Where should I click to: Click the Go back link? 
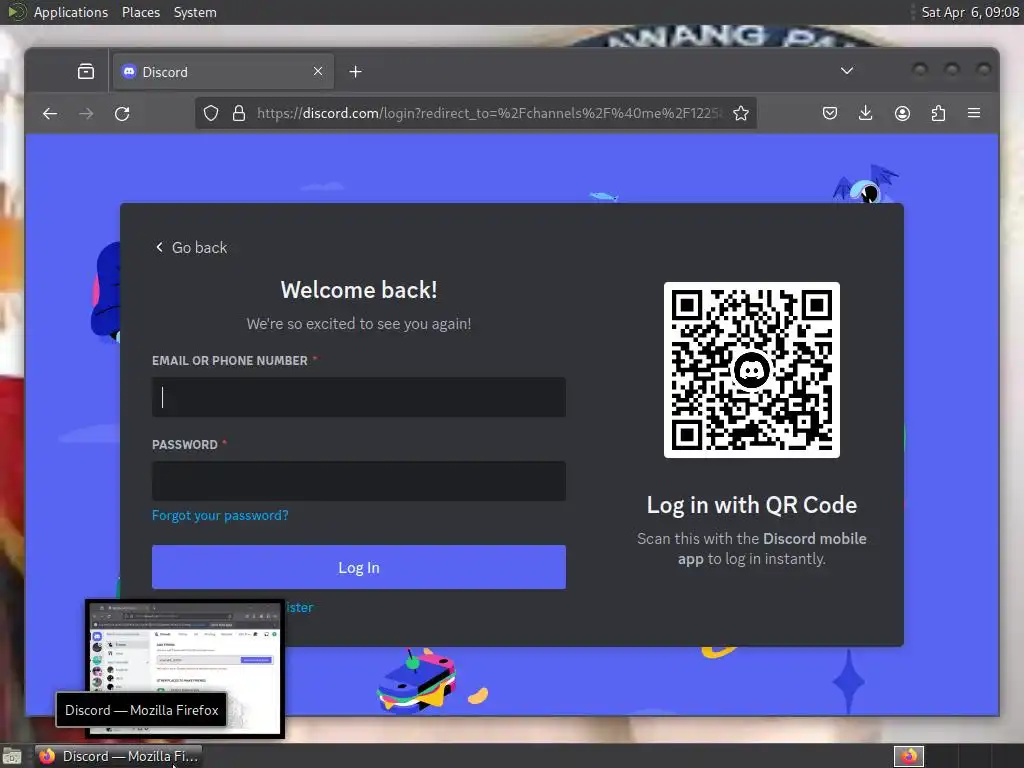(191, 248)
